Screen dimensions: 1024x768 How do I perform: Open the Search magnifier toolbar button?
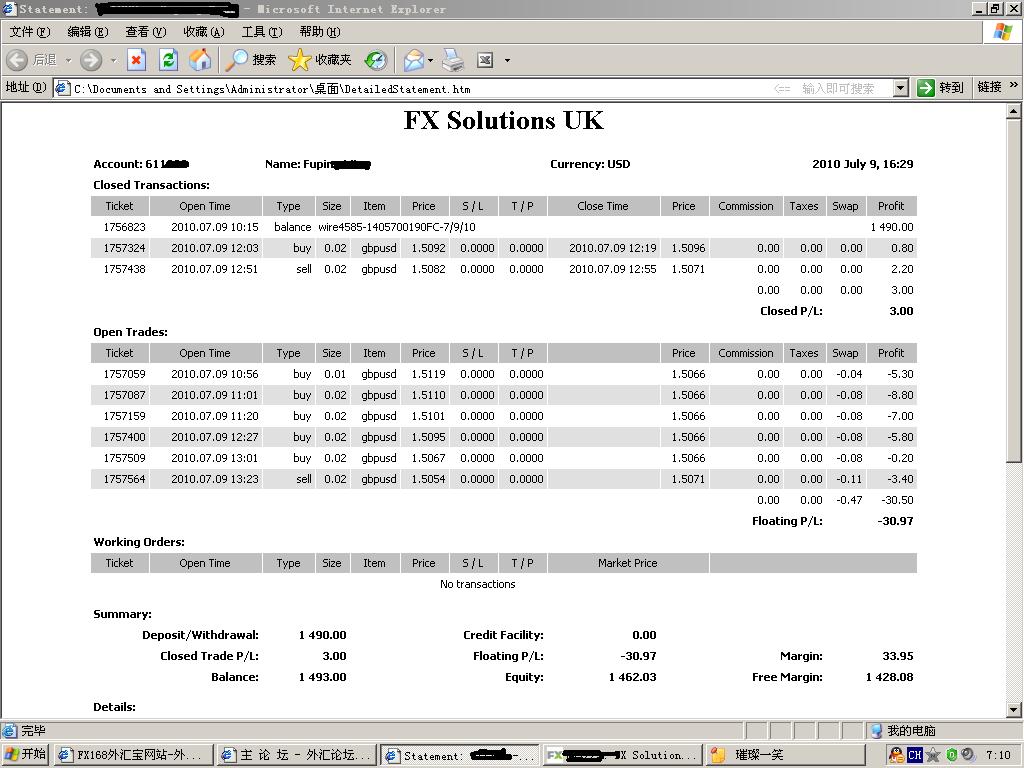tap(251, 60)
